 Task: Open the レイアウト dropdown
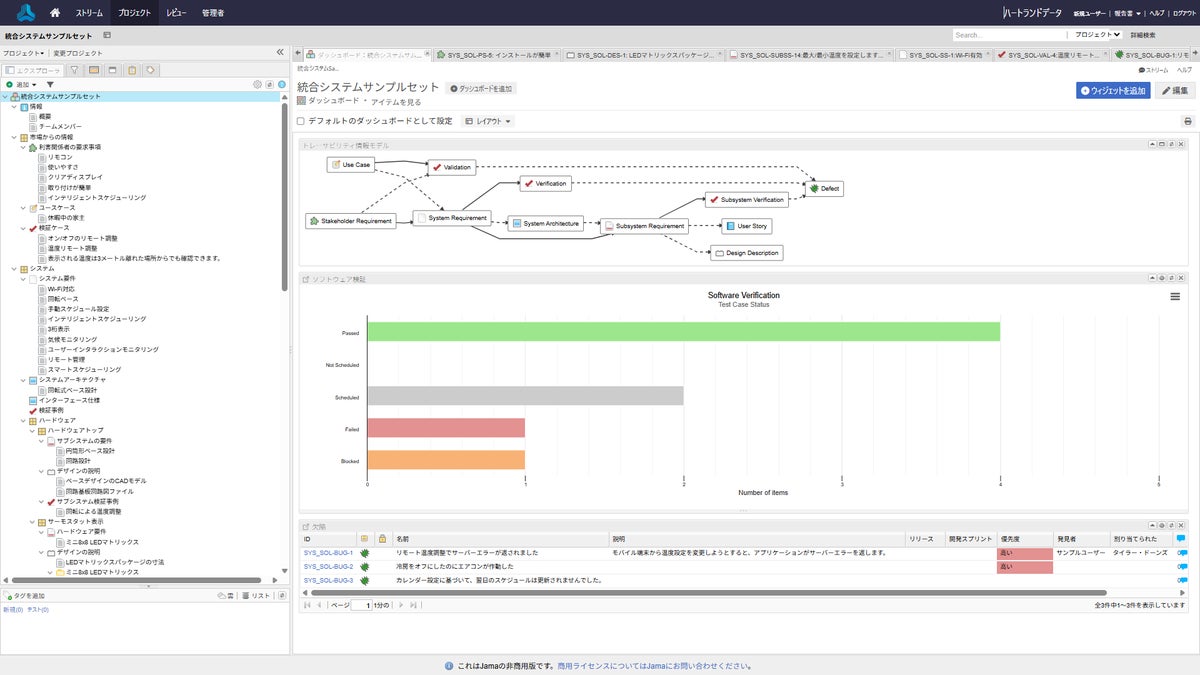[x=489, y=121]
